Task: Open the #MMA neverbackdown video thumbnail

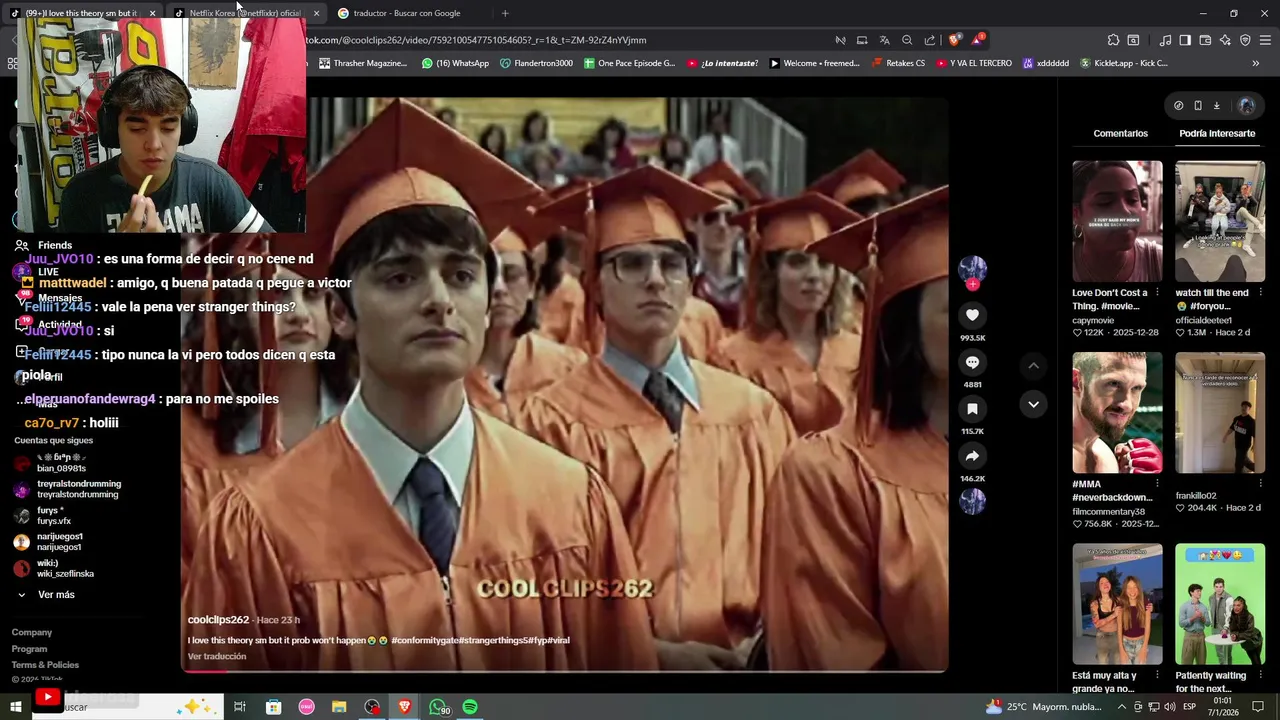Action: click(1117, 412)
